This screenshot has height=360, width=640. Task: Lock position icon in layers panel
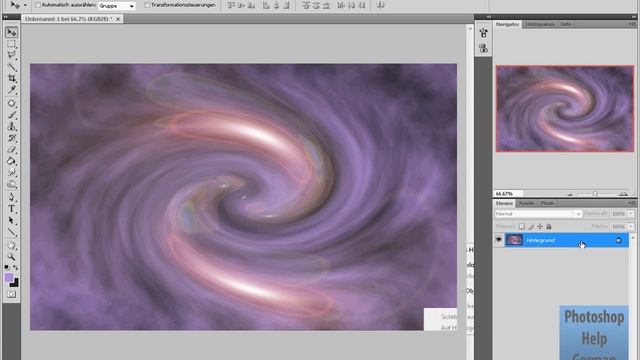click(x=540, y=226)
